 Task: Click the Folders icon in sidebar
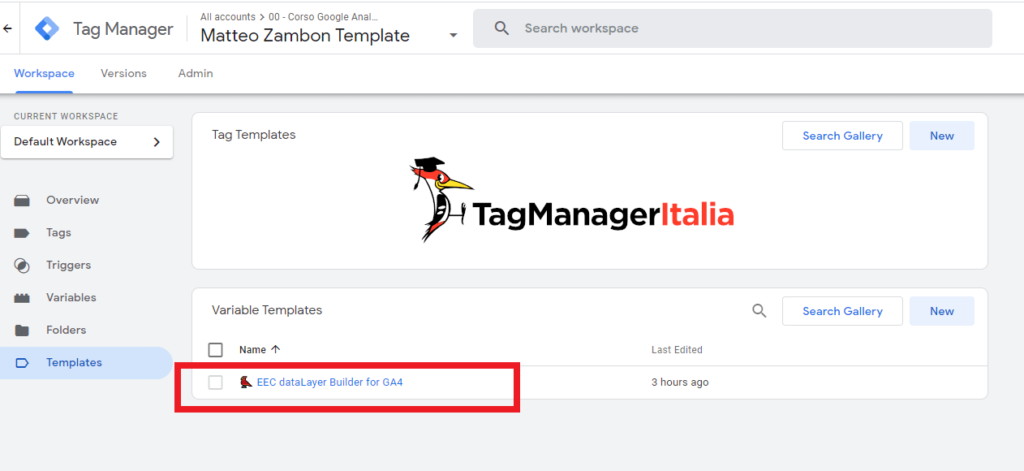pos(22,330)
